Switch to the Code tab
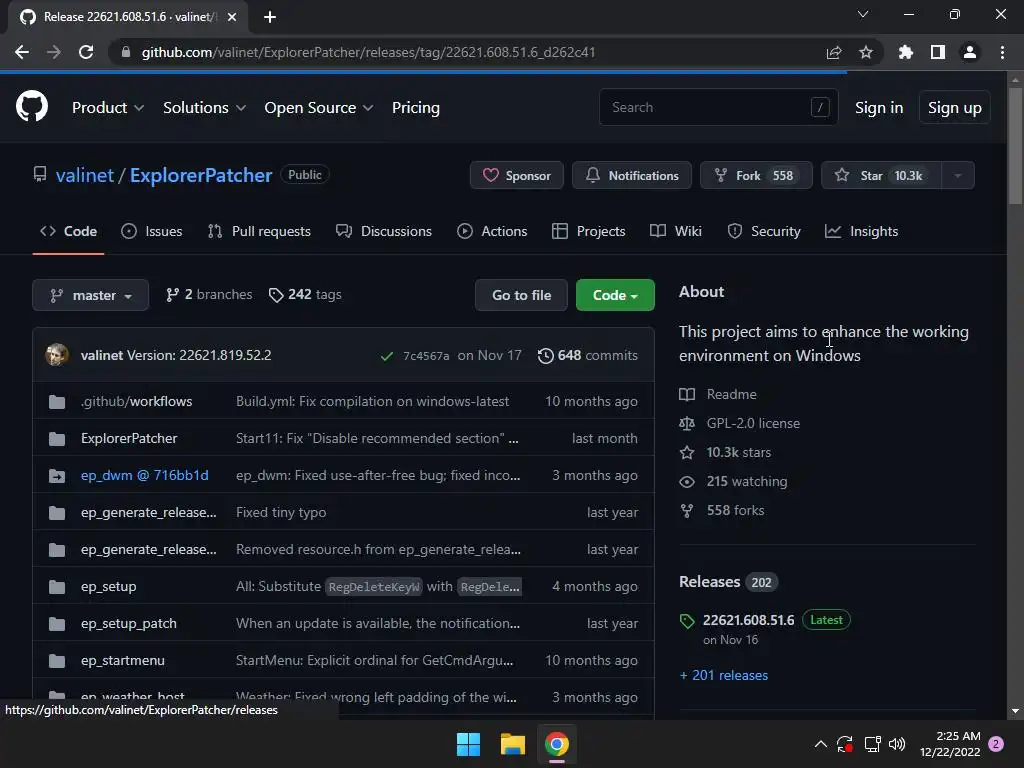Viewport: 1024px width, 768px height. (x=69, y=231)
